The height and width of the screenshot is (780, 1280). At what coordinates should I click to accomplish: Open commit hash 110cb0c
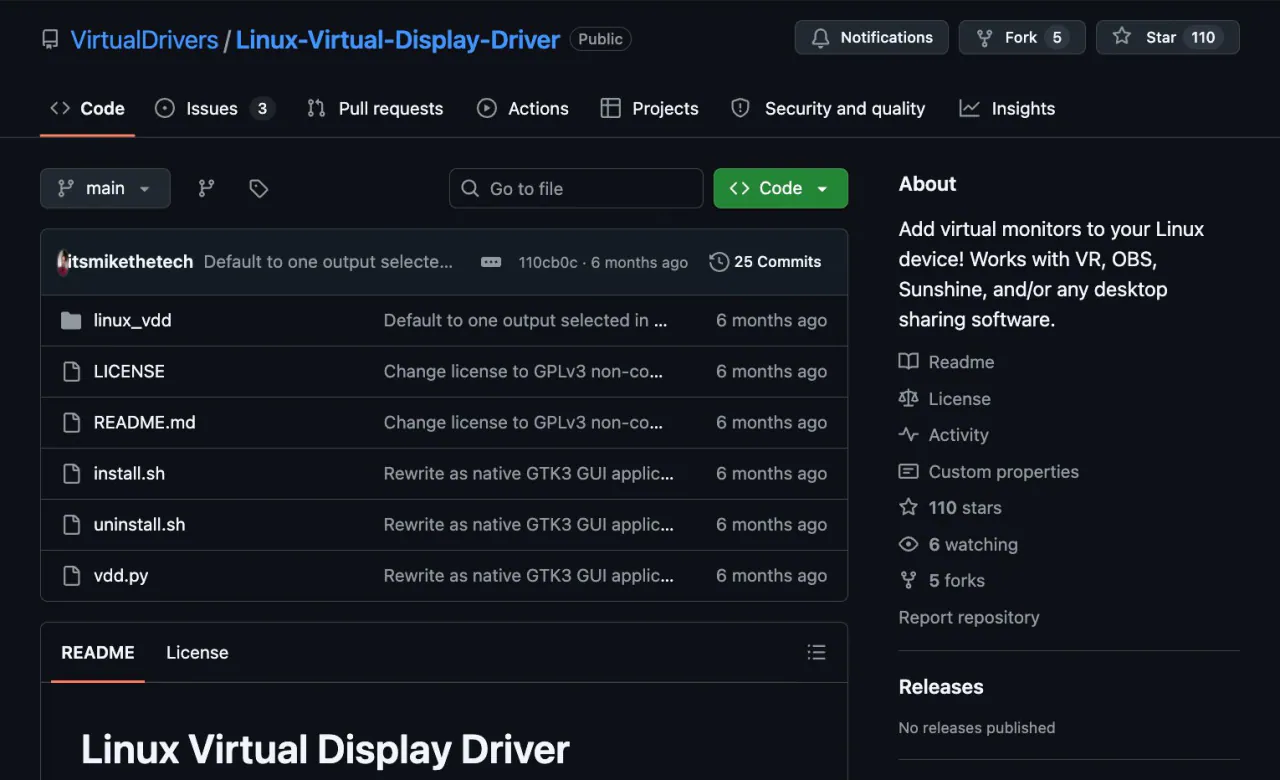tap(548, 262)
